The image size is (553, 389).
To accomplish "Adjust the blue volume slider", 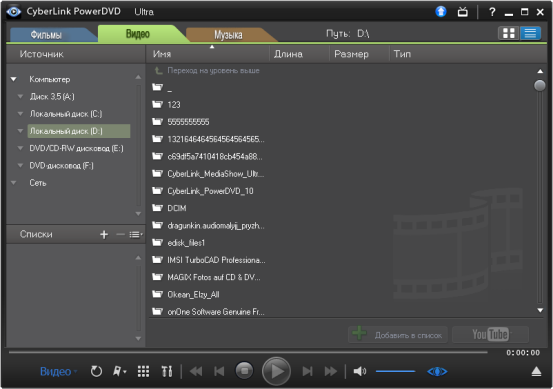I will 395,371.
